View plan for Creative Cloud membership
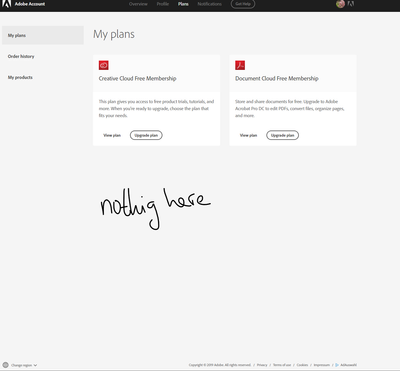Viewport: 400px width, 371px height. (112, 135)
